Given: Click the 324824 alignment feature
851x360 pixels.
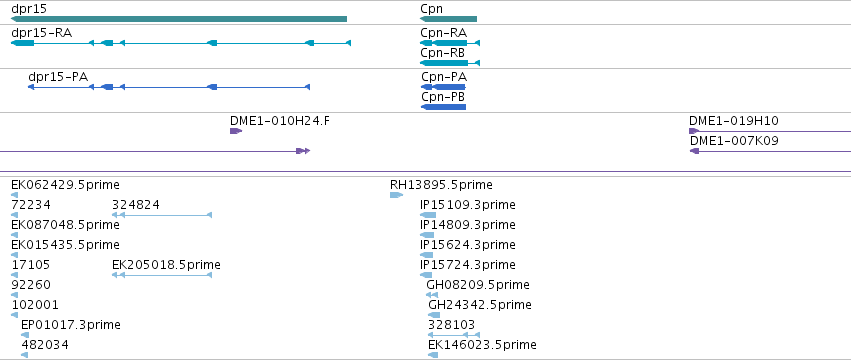Looking at the screenshot, I should [162, 215].
